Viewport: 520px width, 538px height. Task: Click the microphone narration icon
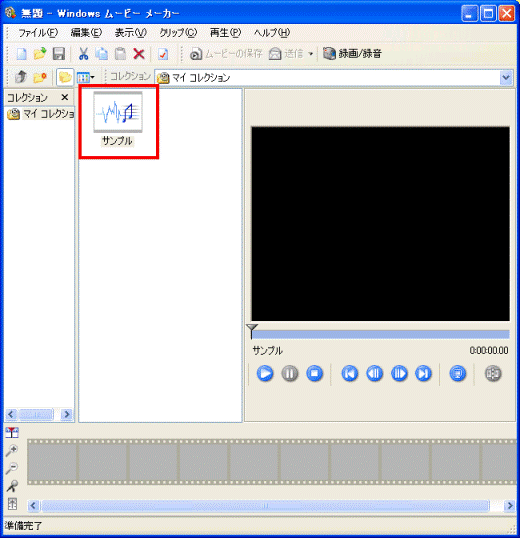click(12, 486)
